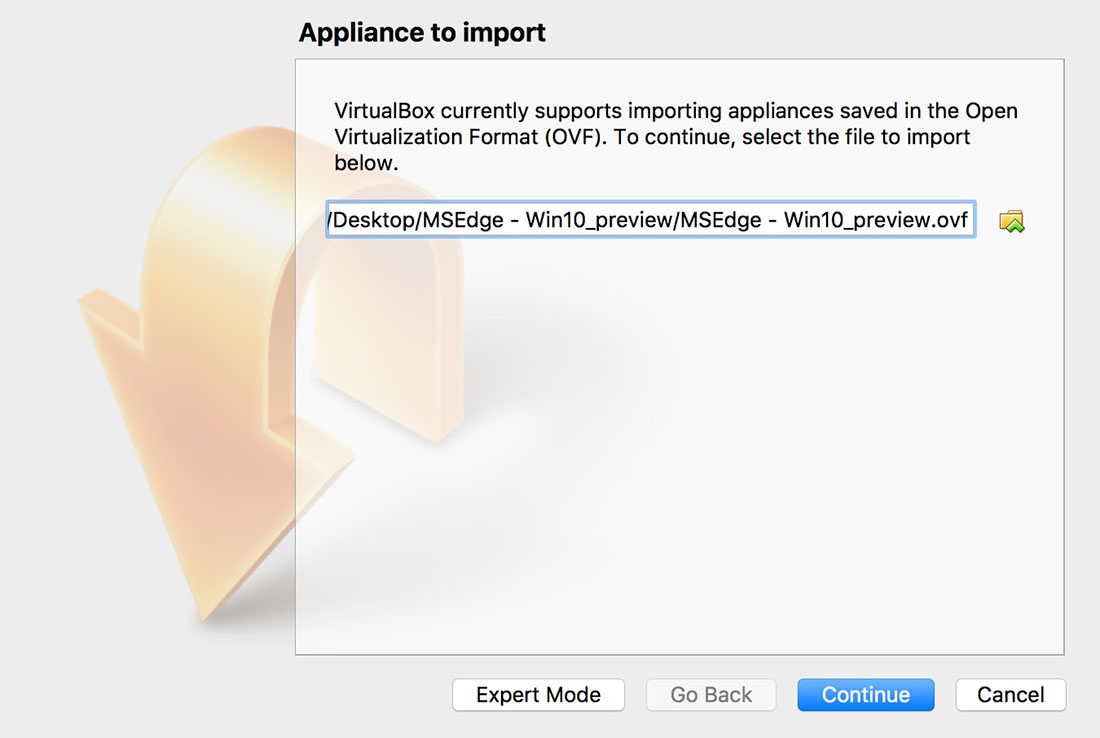Dismiss the dialog with Cancel
The width and height of the screenshot is (1100, 738).
coord(1010,695)
